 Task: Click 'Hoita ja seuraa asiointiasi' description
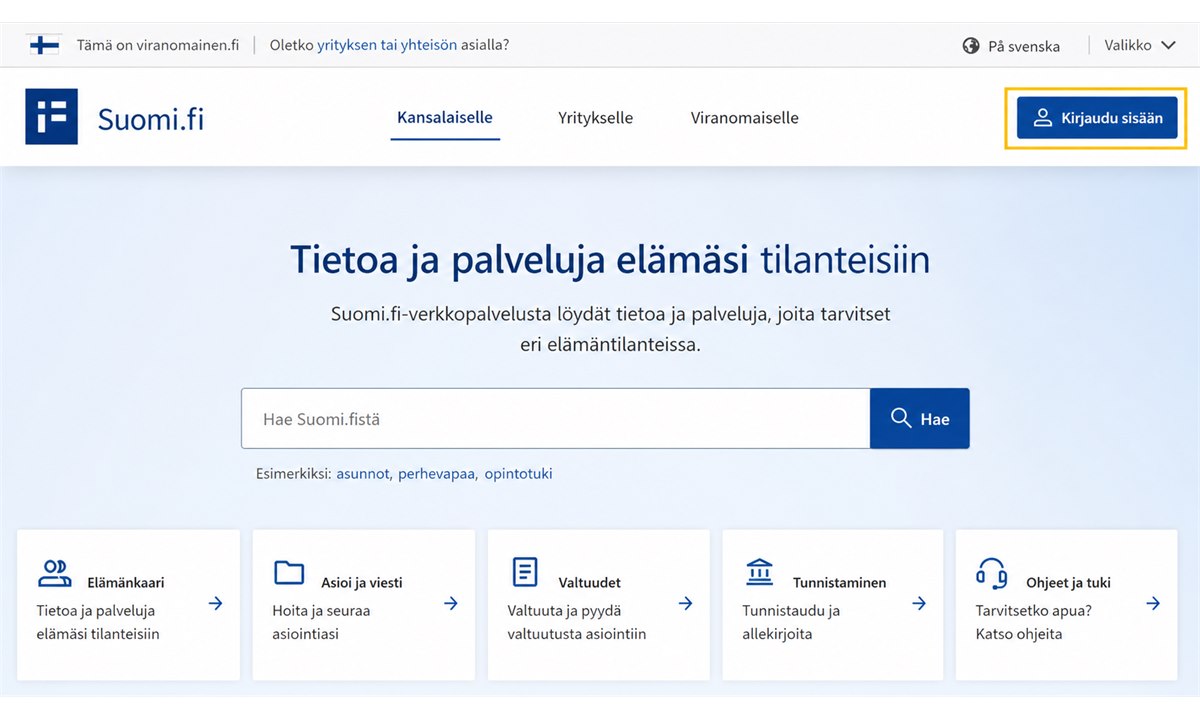click(x=321, y=622)
